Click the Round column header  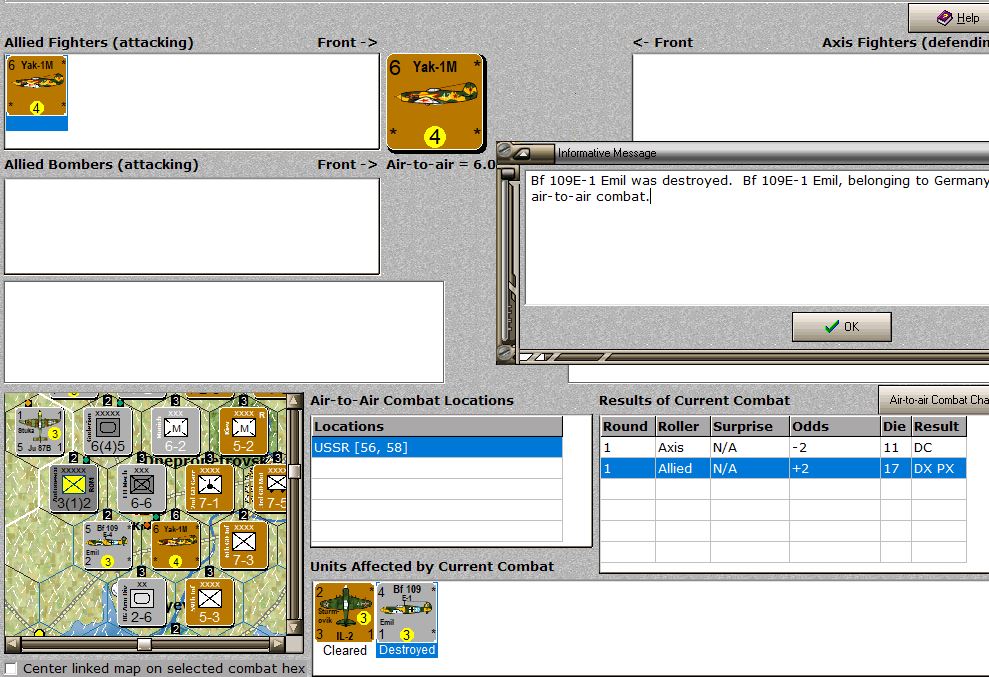pyautogui.click(x=627, y=427)
